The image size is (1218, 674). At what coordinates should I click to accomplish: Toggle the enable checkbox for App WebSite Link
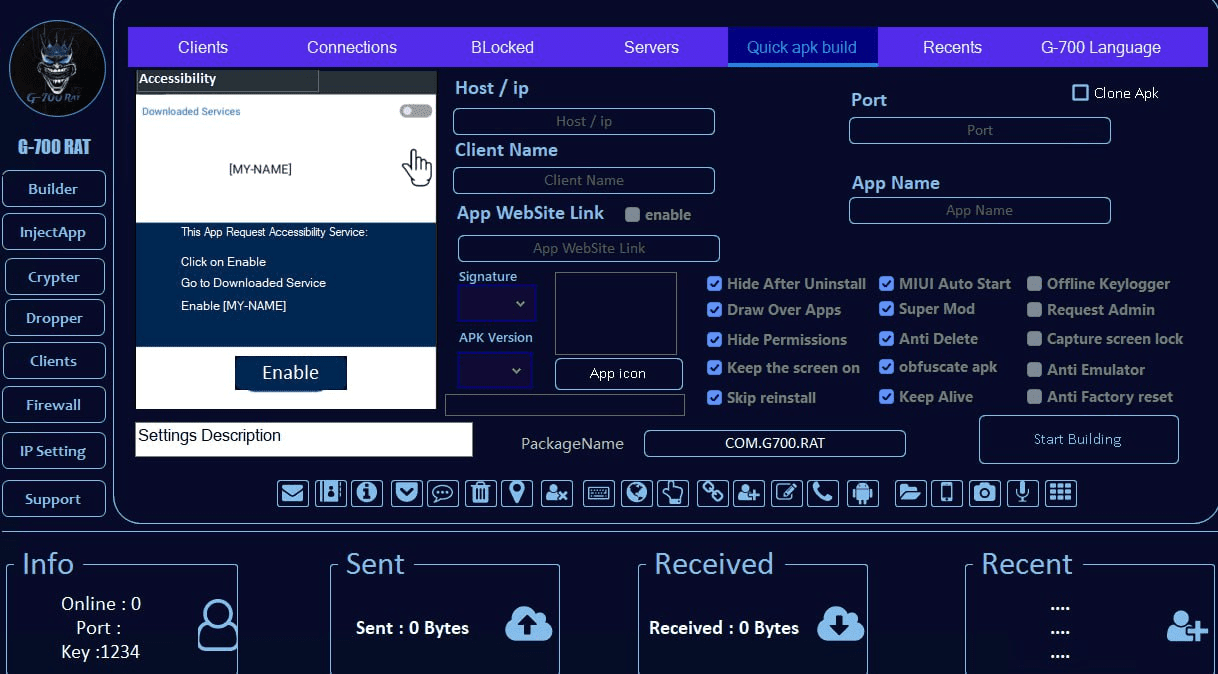click(x=632, y=214)
